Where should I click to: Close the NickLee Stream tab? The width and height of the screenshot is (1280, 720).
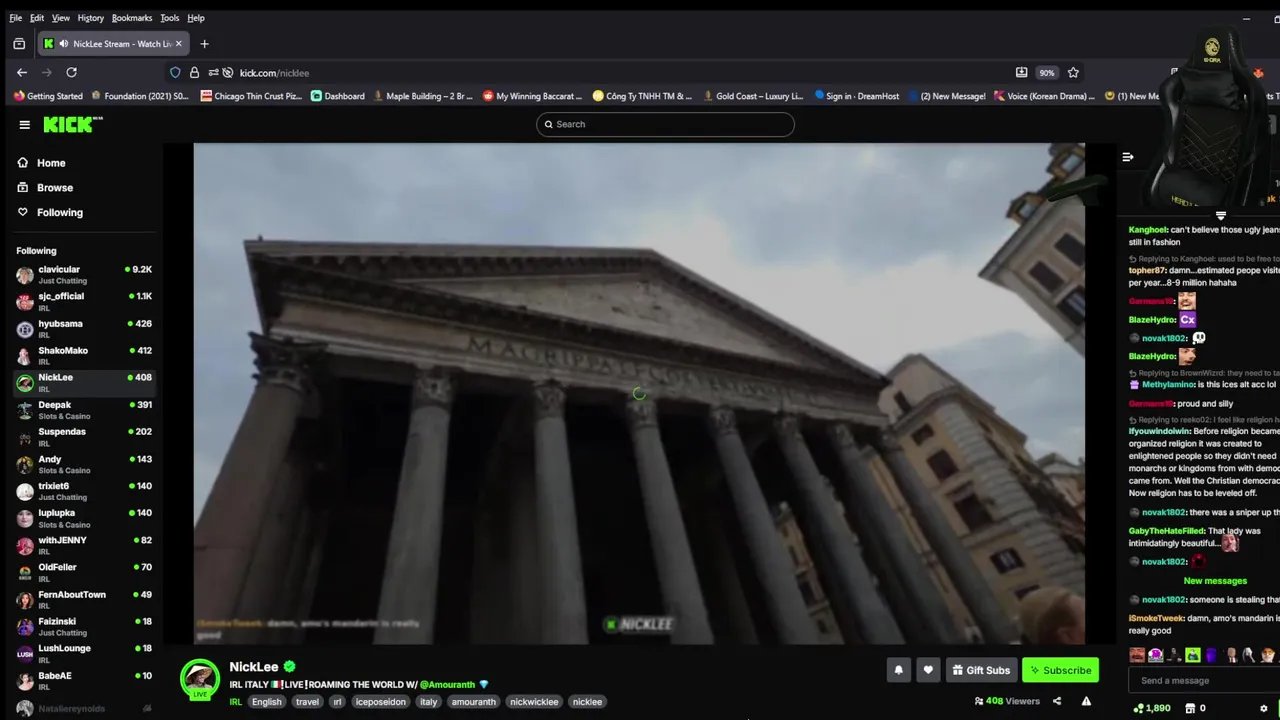pyautogui.click(x=178, y=44)
